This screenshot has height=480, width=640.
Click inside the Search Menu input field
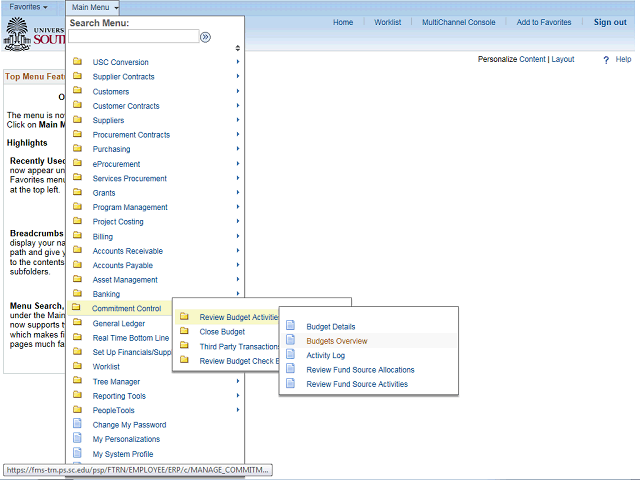pos(133,36)
